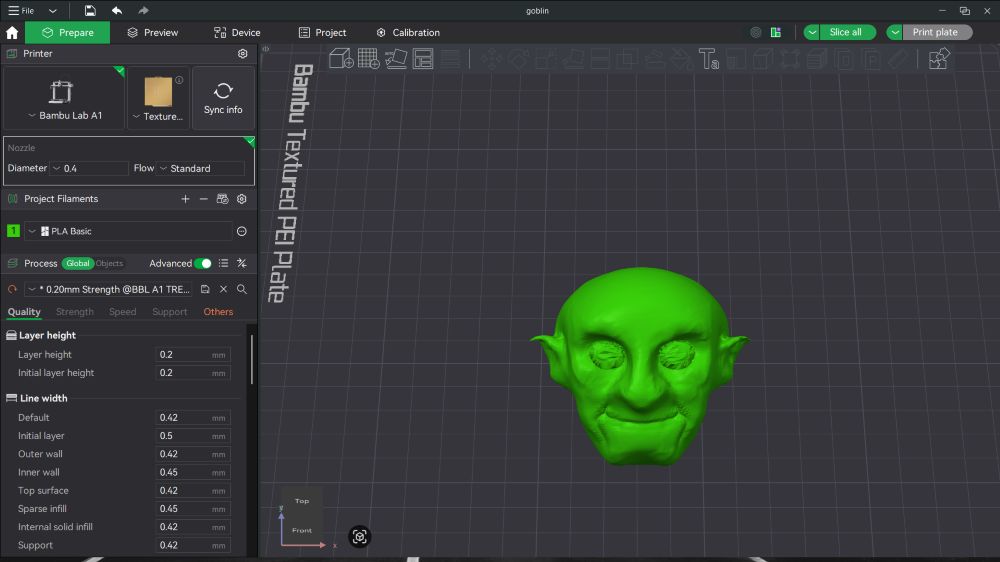This screenshot has width=1000, height=562.
Task: Click the Sparse infill width field
Action: [x=193, y=509]
